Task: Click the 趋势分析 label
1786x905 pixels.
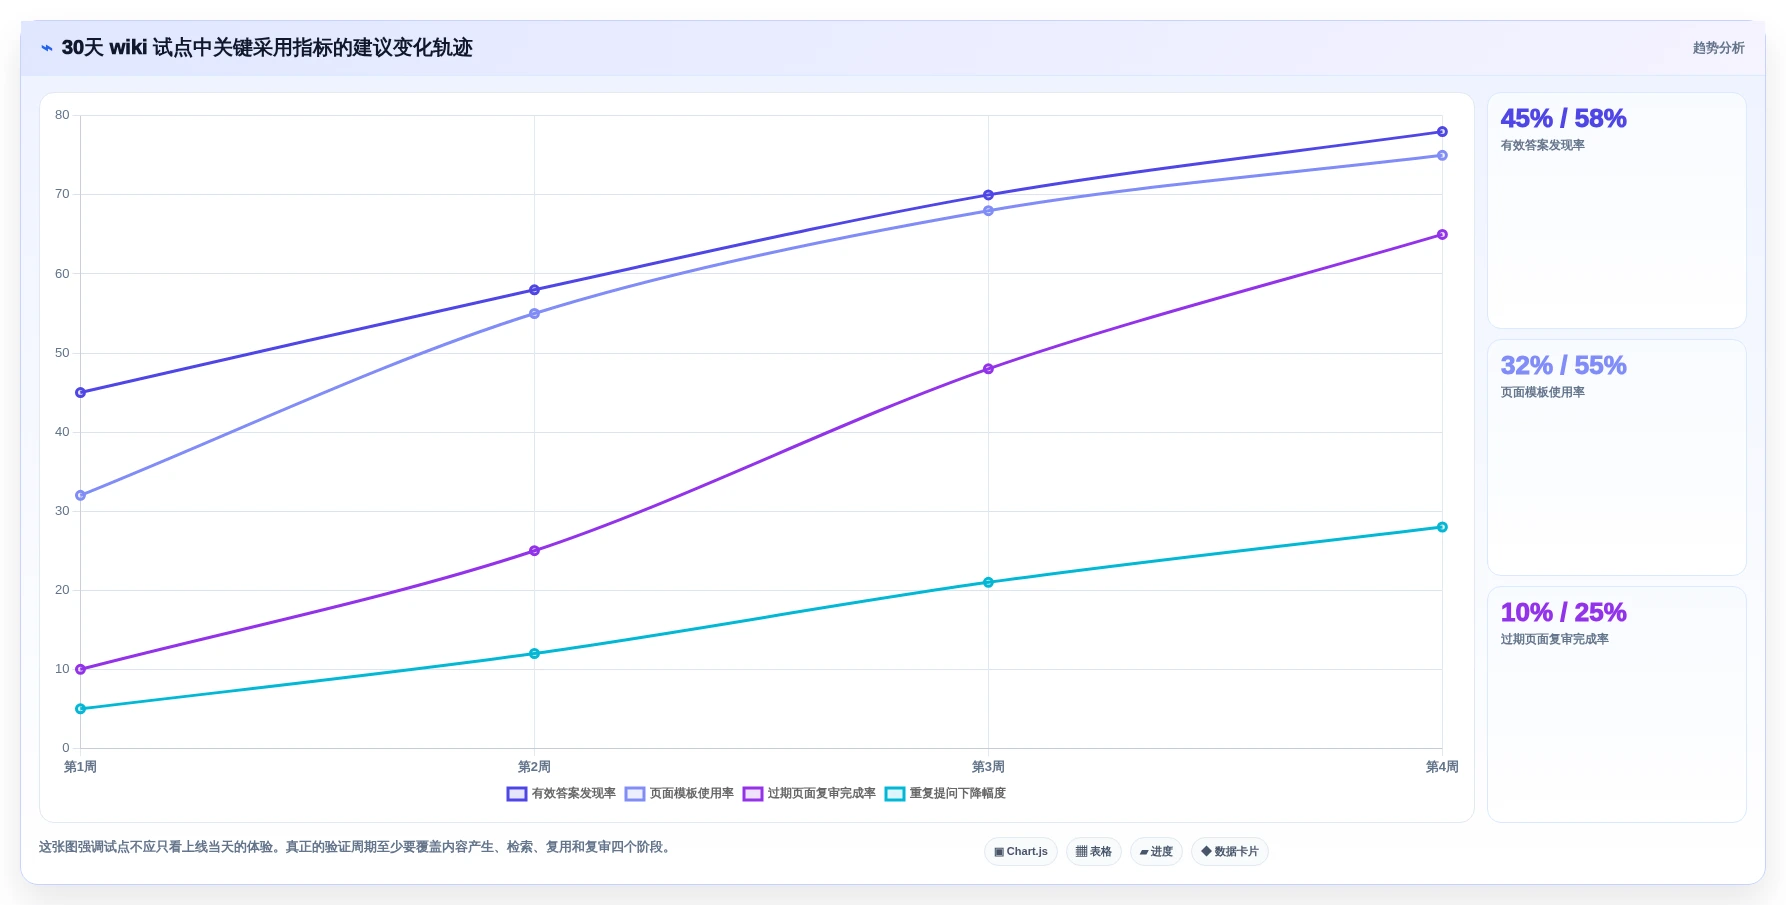Action: [1718, 48]
